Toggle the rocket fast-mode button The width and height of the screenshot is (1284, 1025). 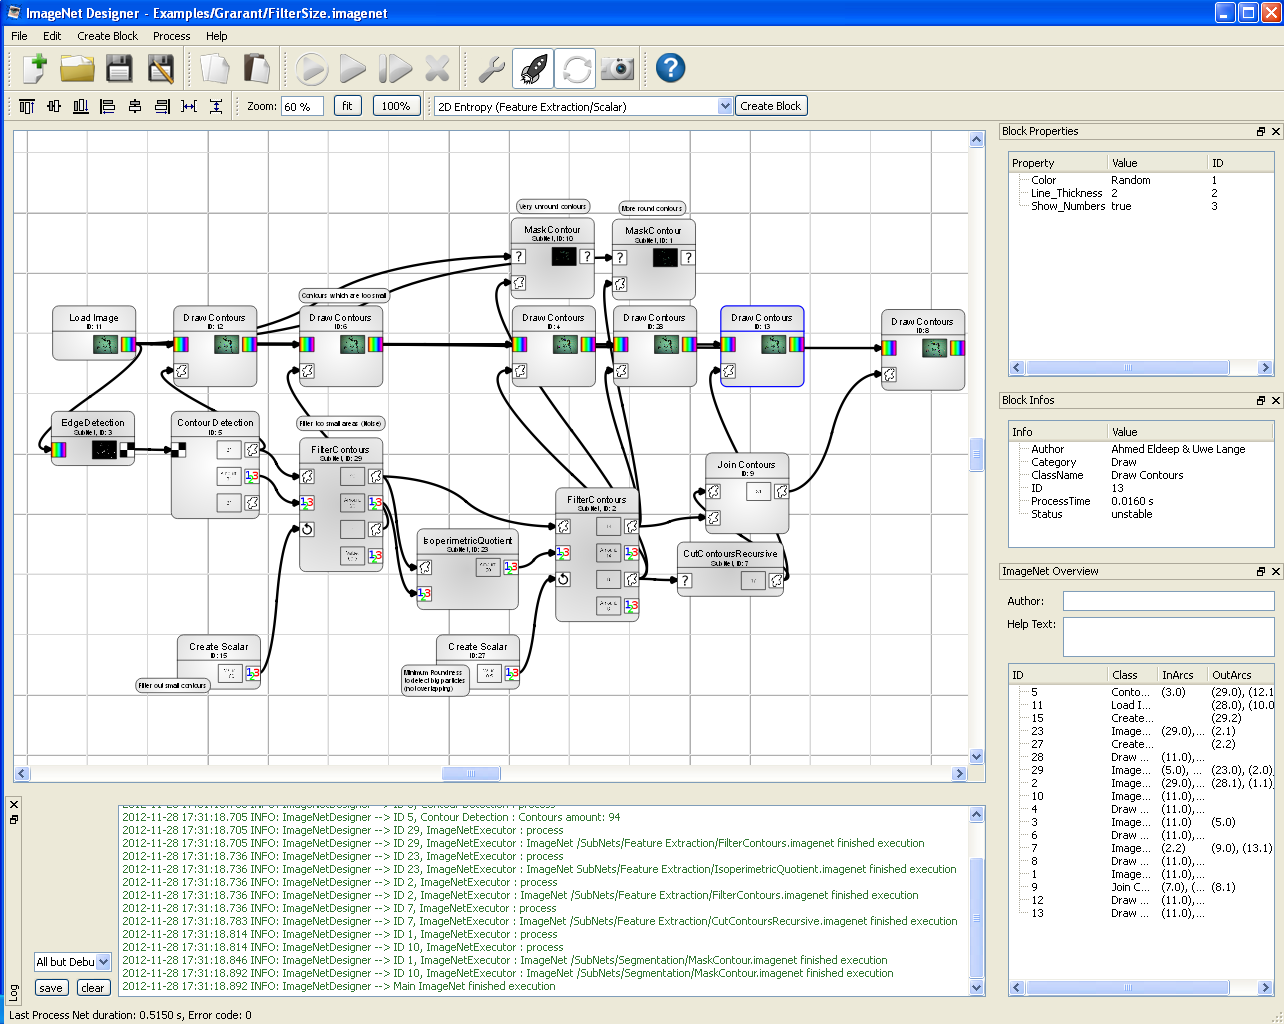pyautogui.click(x=533, y=68)
